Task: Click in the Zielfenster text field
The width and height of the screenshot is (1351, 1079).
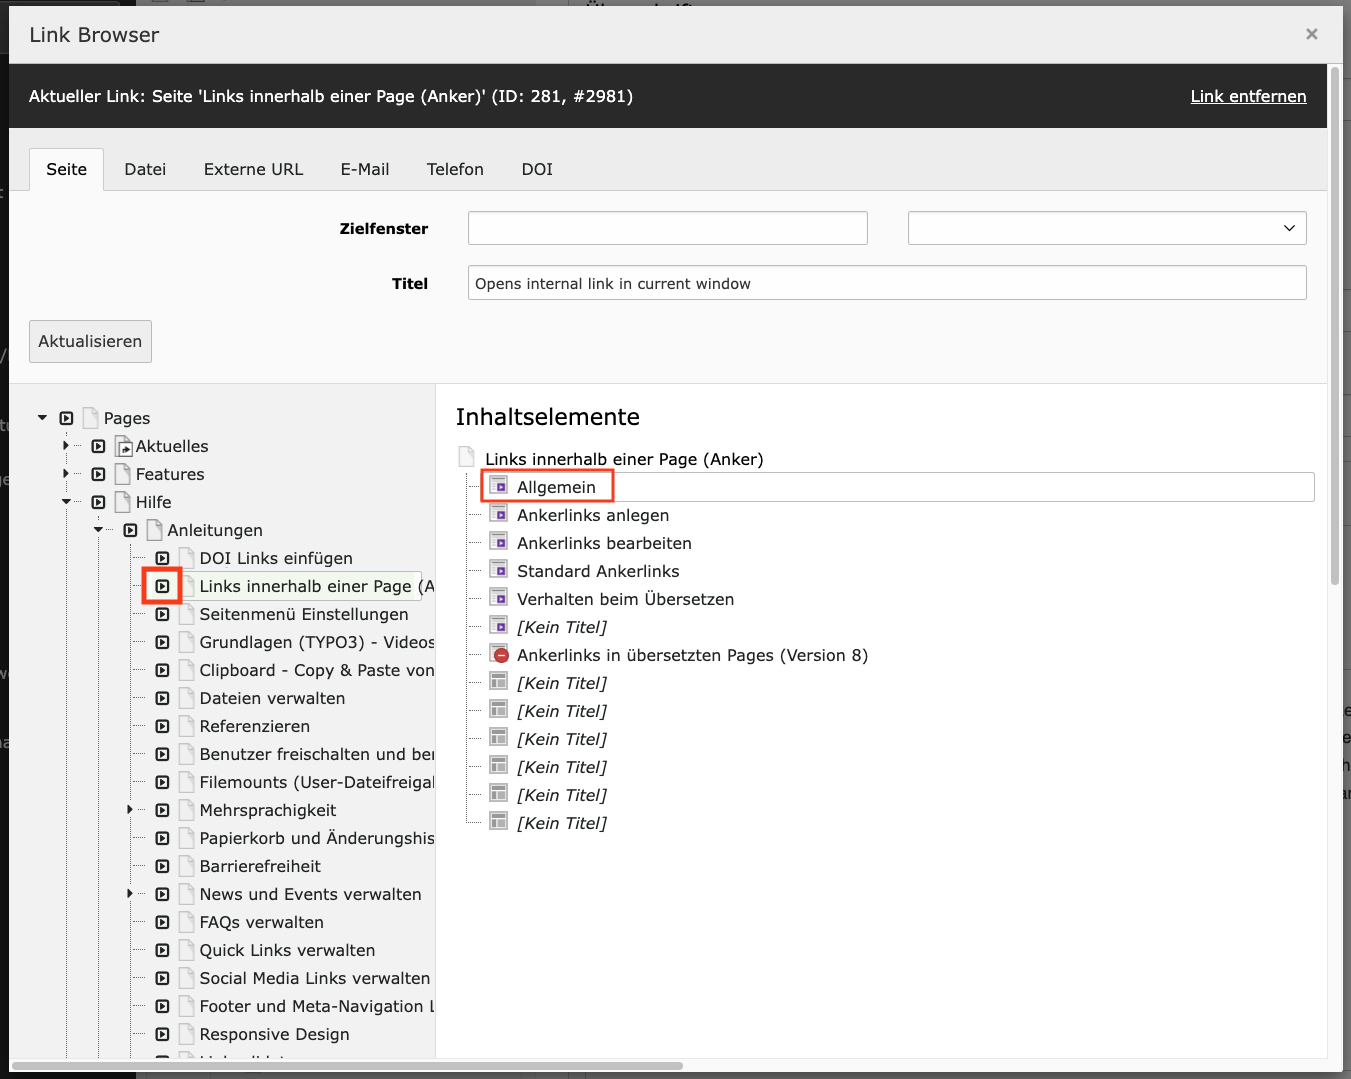Action: (x=667, y=228)
